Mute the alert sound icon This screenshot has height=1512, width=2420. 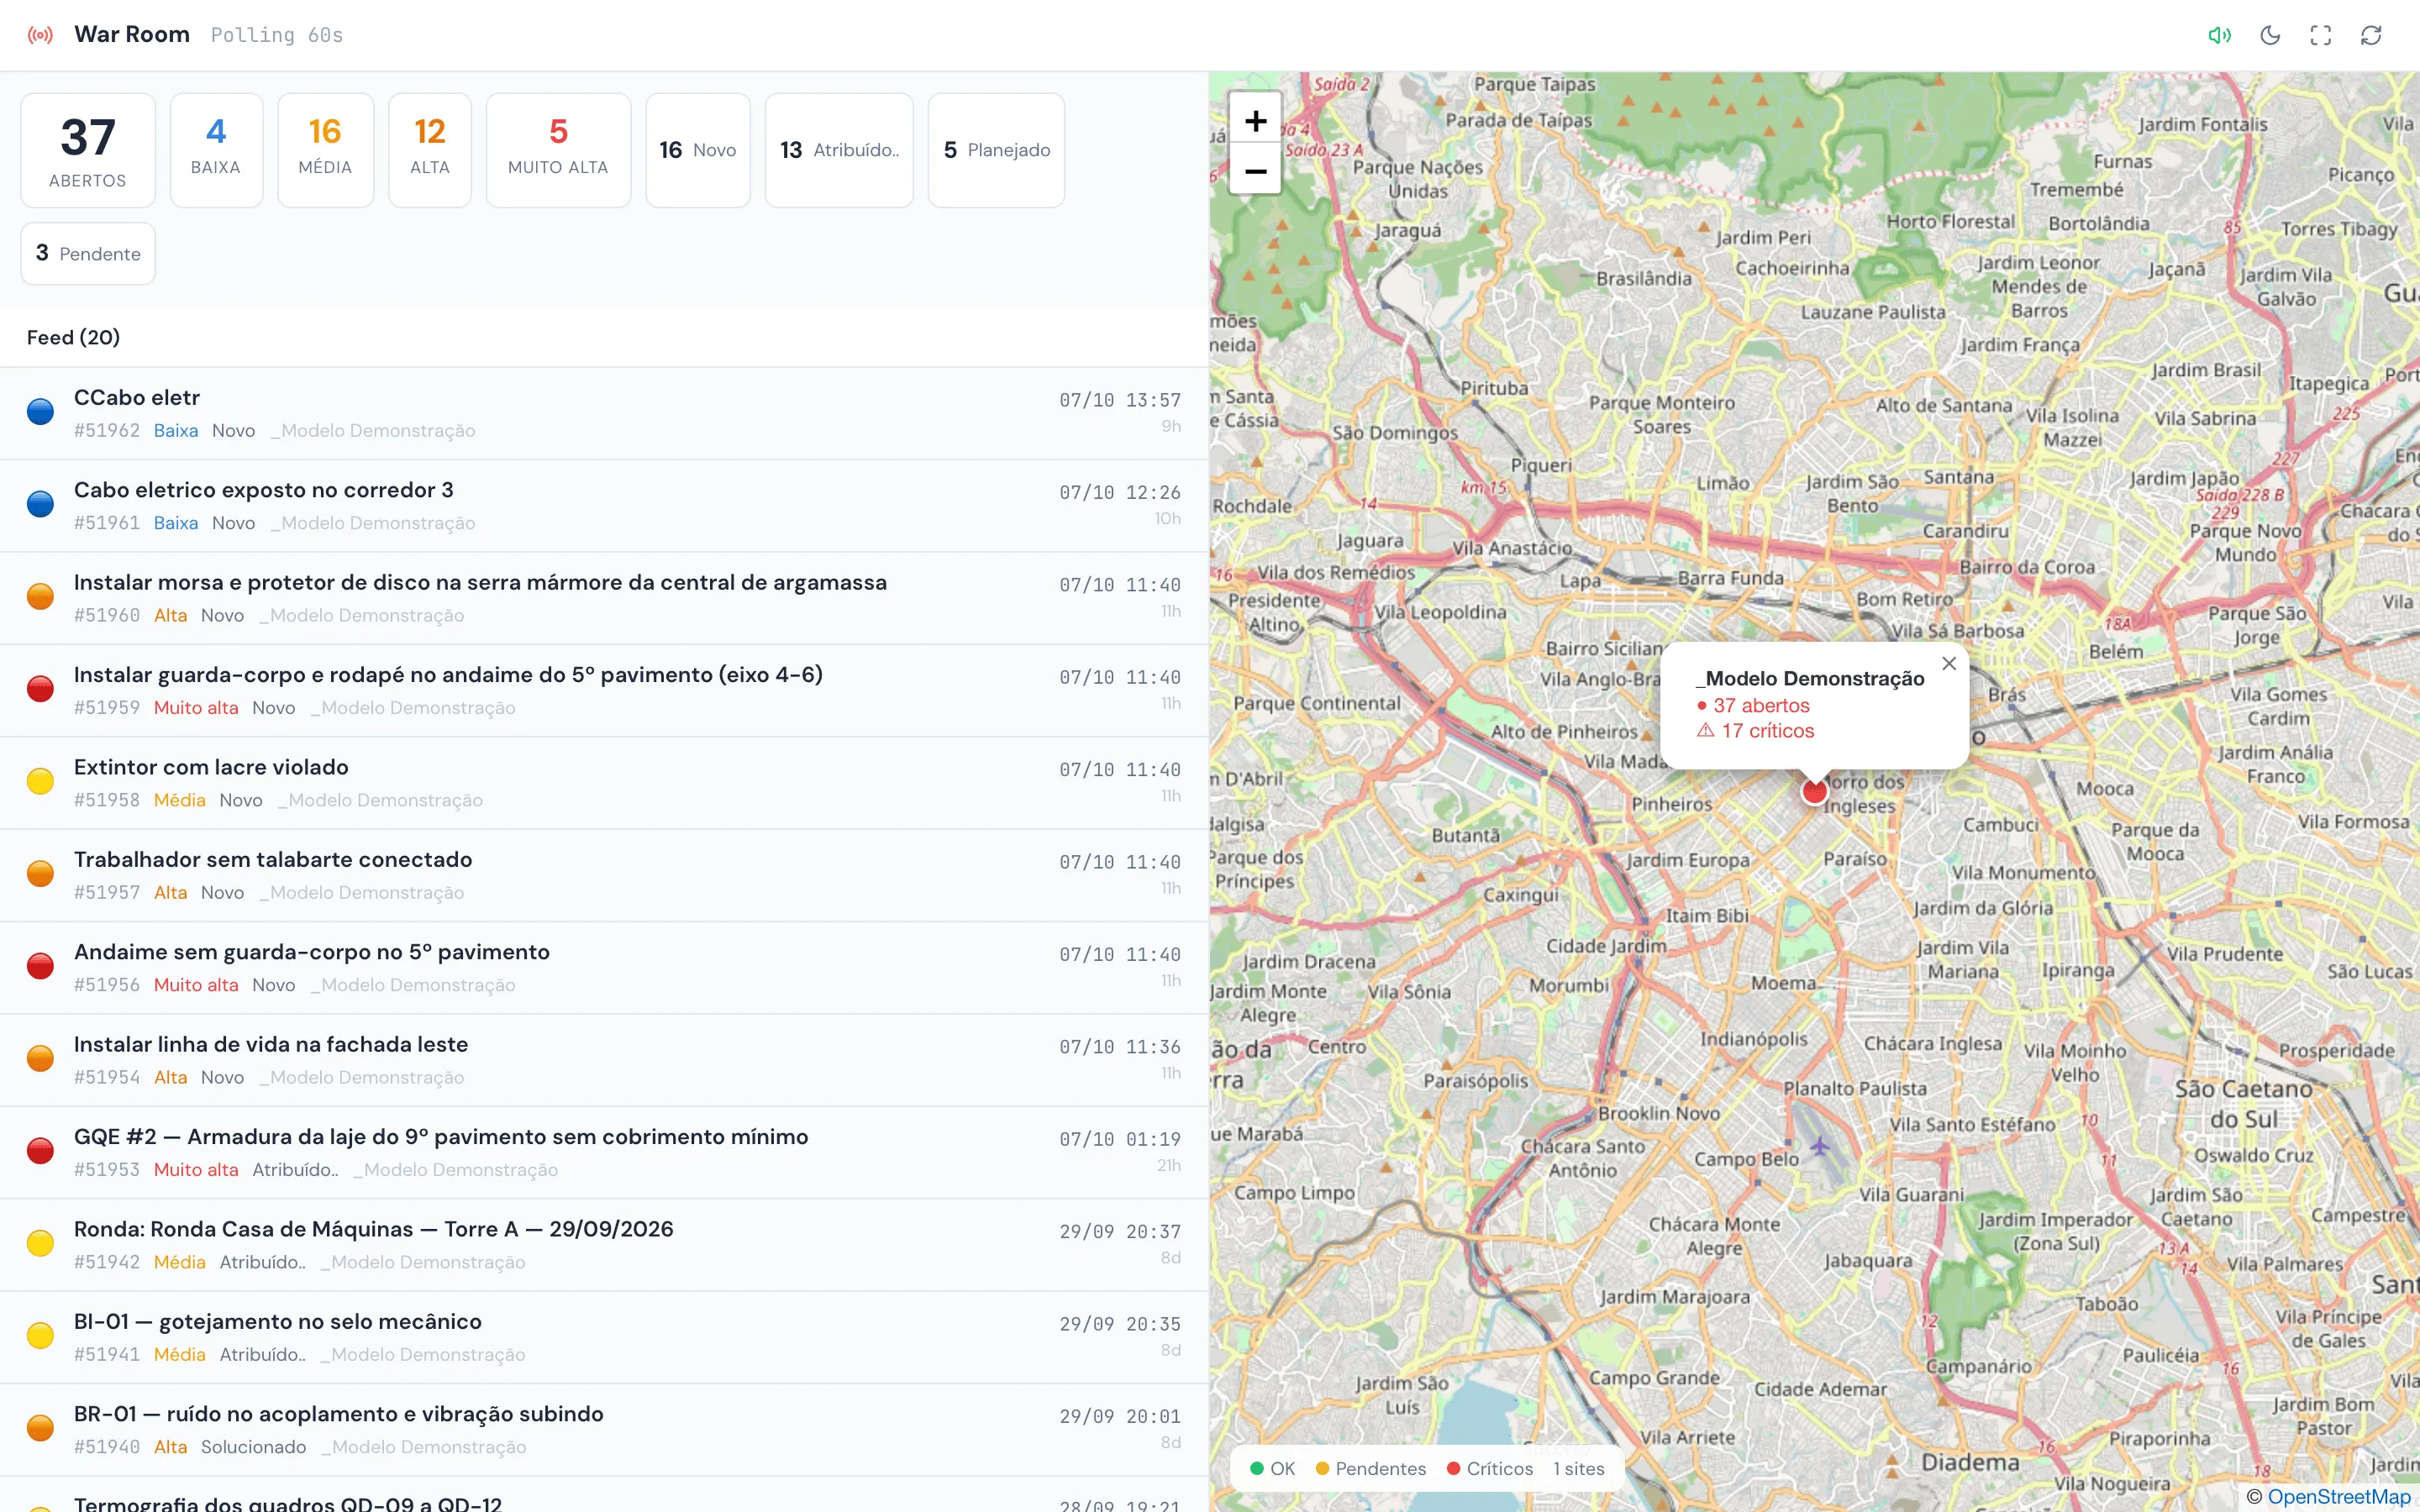(x=2219, y=35)
